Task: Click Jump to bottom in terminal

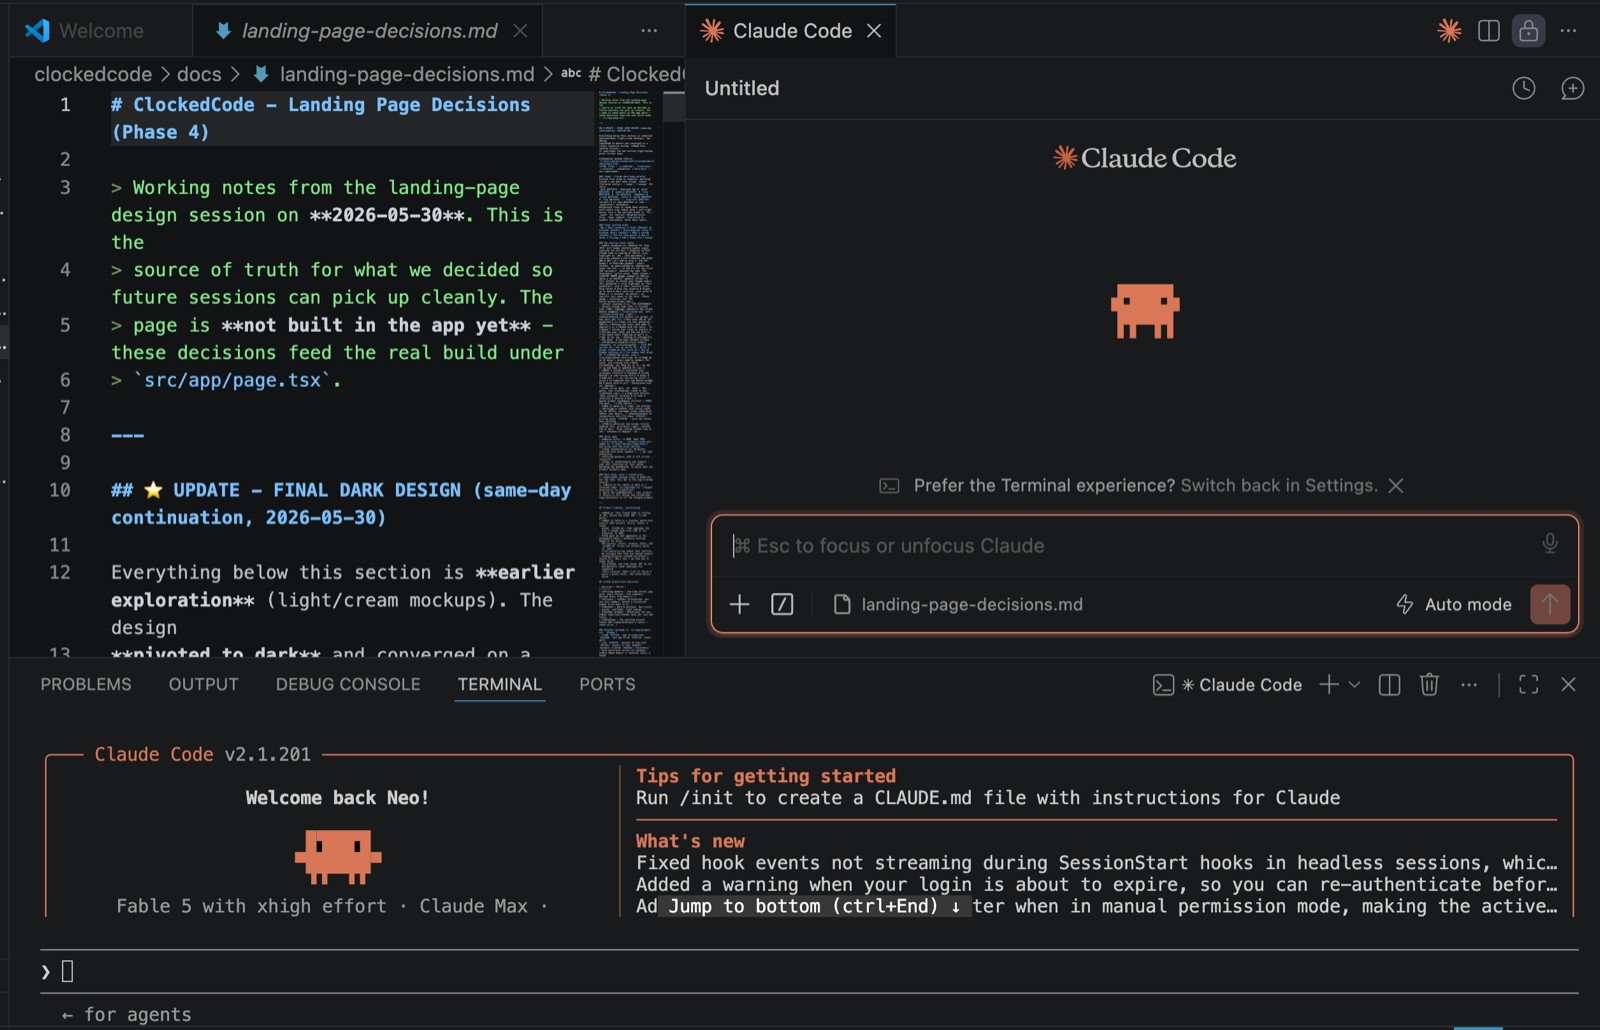Action: pos(814,906)
